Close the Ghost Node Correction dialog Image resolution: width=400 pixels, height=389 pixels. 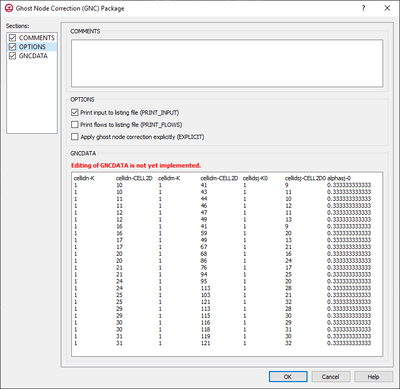point(387,8)
